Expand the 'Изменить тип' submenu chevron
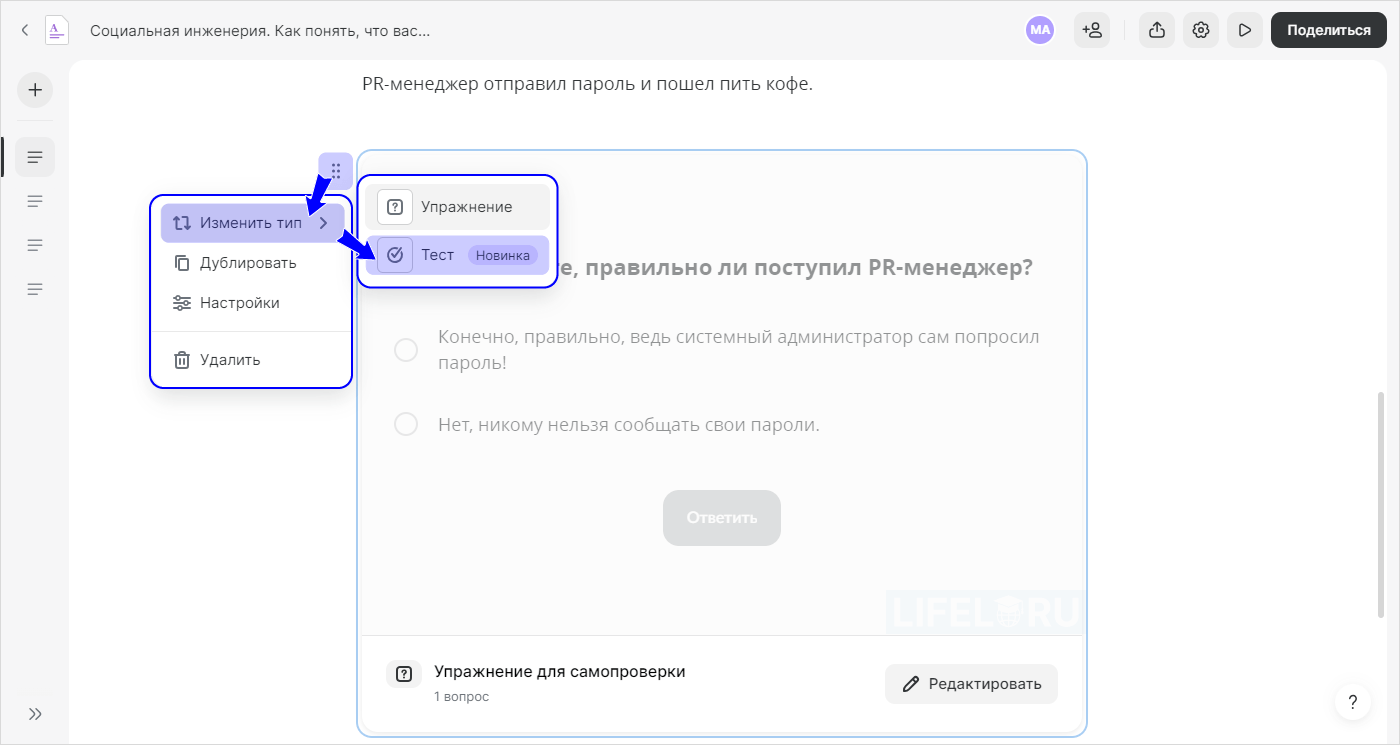 (x=323, y=222)
